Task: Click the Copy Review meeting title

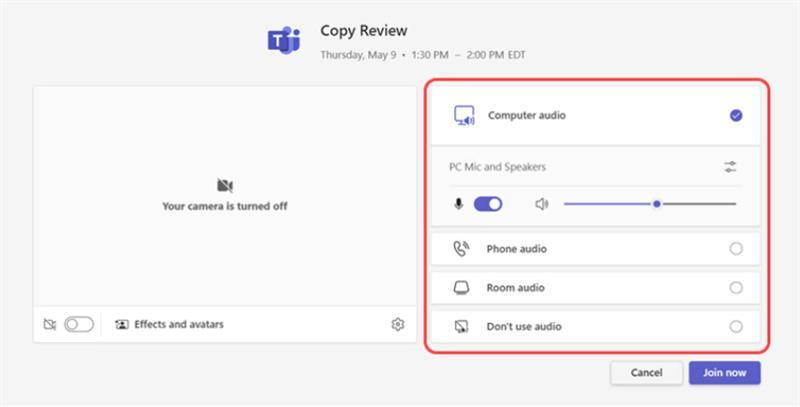Action: tap(364, 31)
